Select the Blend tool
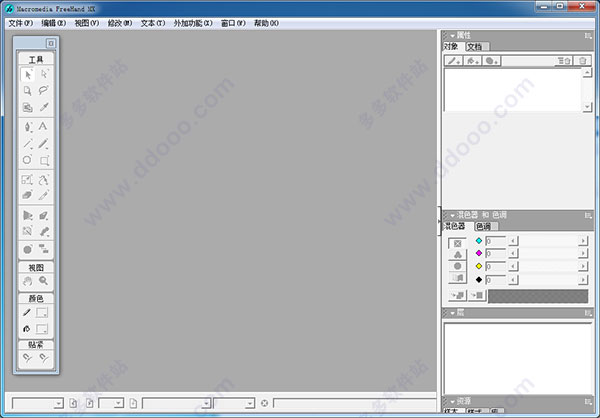Screen dimensions: 600x418 coord(44,231)
